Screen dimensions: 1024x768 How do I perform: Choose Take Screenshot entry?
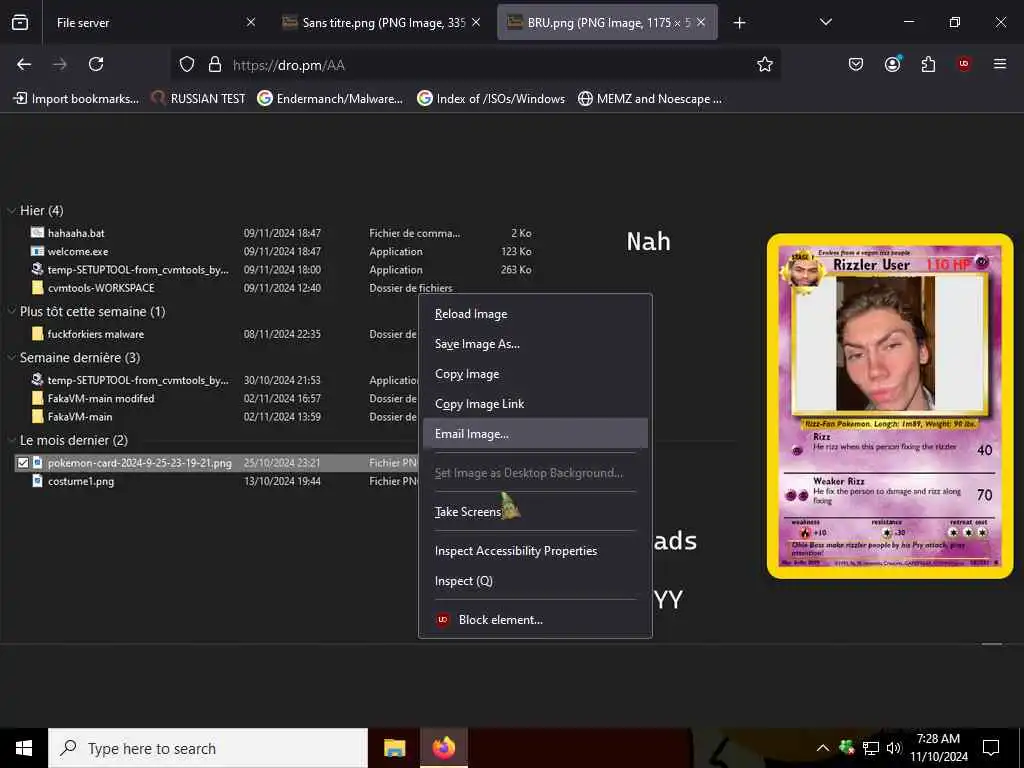pos(536,512)
